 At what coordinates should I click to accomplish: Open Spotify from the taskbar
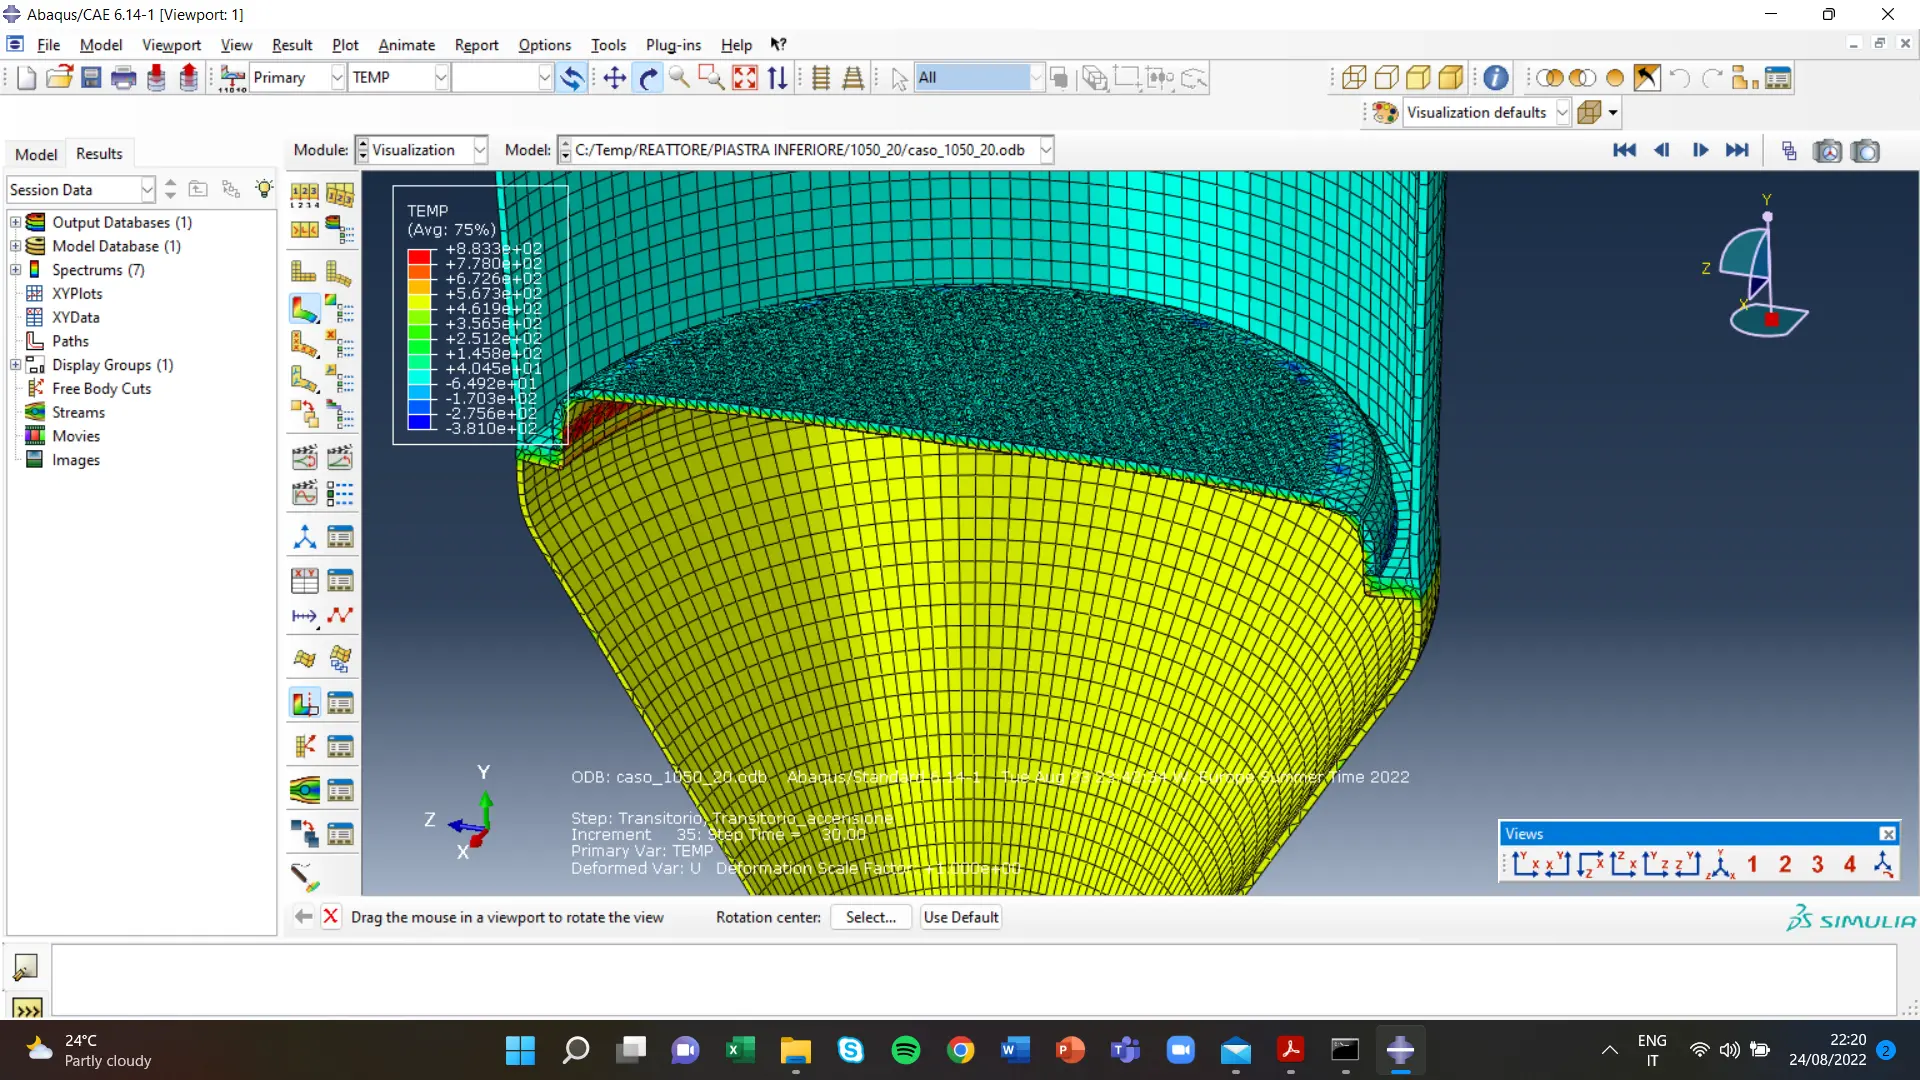(x=905, y=1050)
